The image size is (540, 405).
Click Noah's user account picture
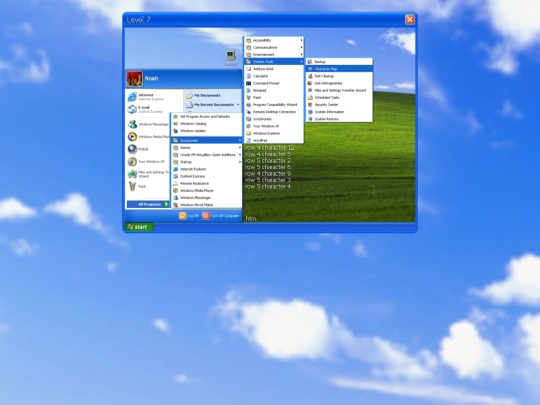coord(134,79)
